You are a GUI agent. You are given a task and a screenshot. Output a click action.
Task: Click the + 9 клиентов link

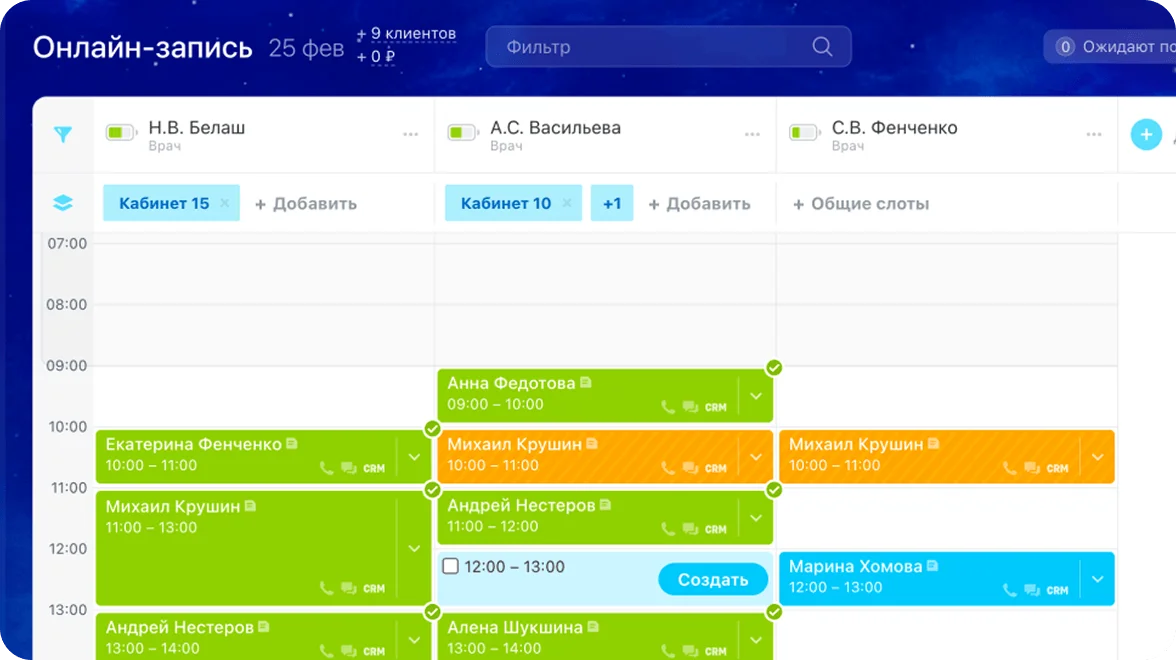coord(406,34)
